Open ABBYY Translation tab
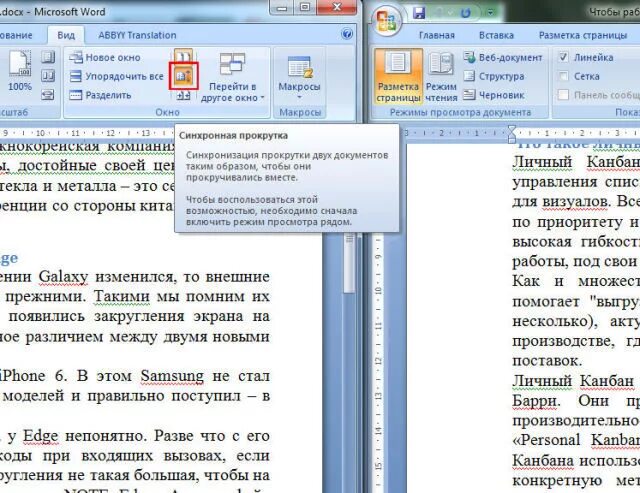This screenshot has height=493, width=640. [137, 35]
